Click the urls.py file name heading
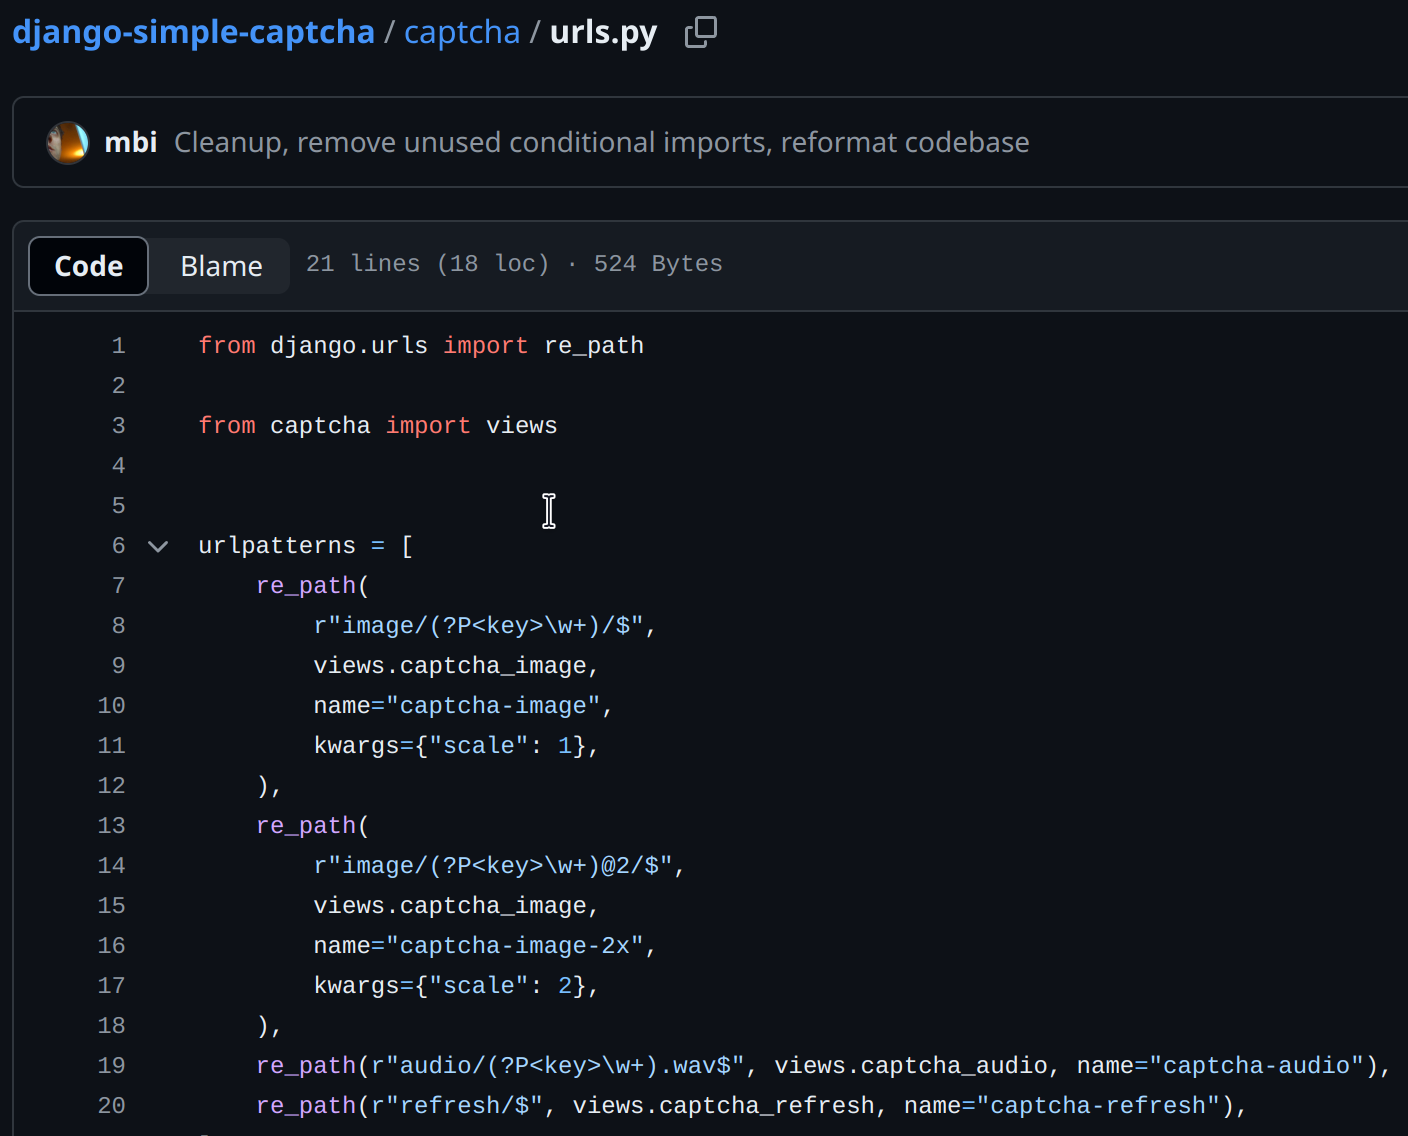The image size is (1408, 1136). coord(603,32)
